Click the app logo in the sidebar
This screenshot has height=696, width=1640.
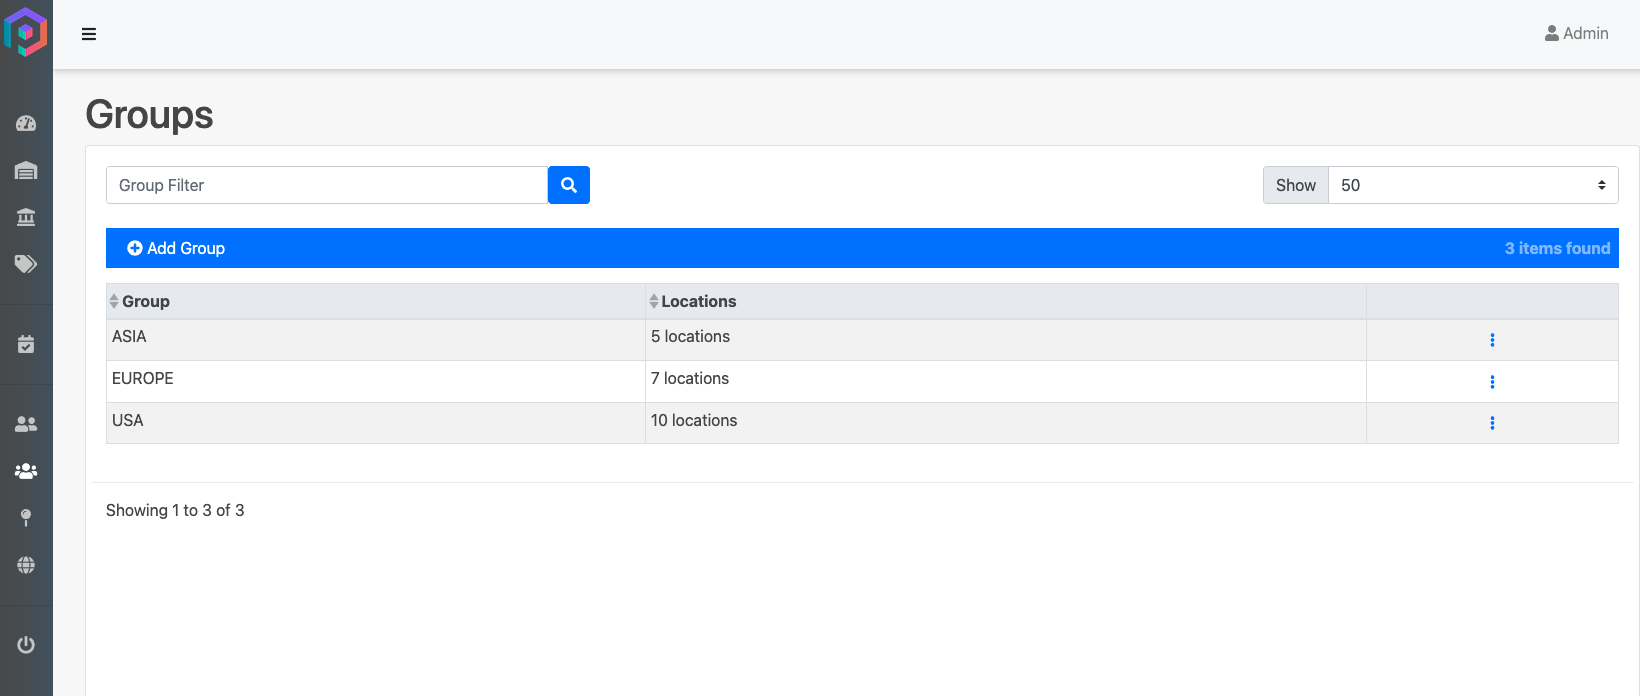click(26, 32)
